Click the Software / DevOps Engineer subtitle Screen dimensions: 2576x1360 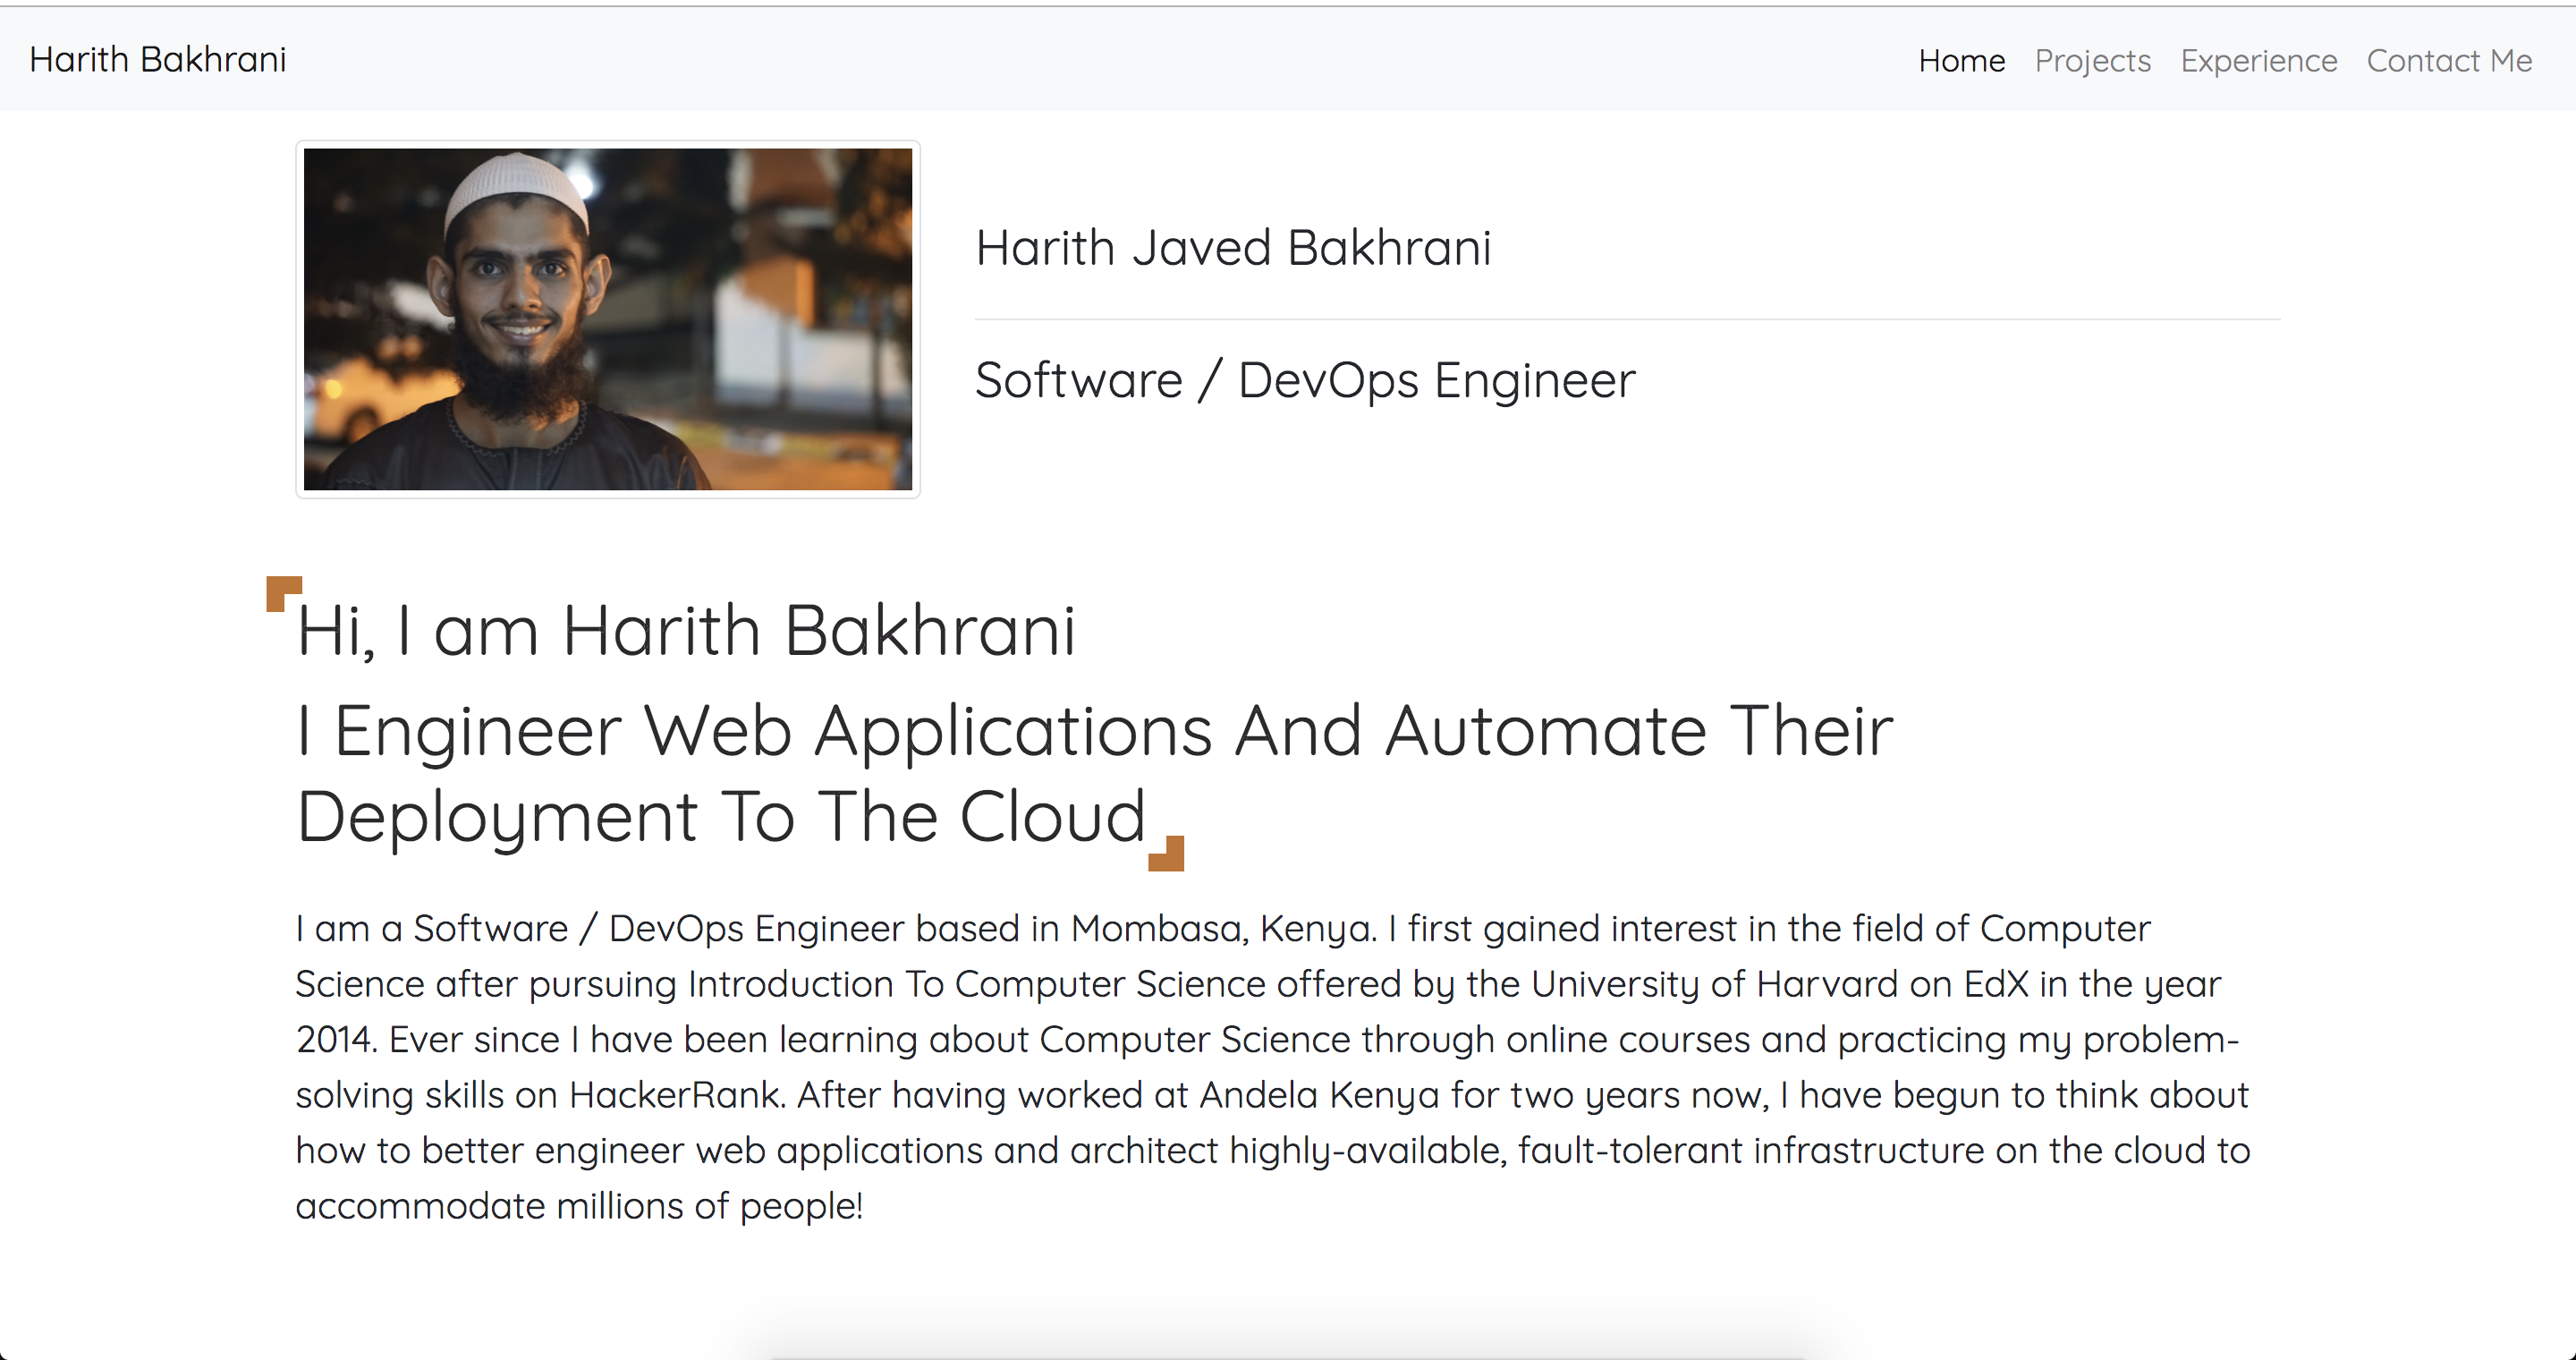(1305, 380)
